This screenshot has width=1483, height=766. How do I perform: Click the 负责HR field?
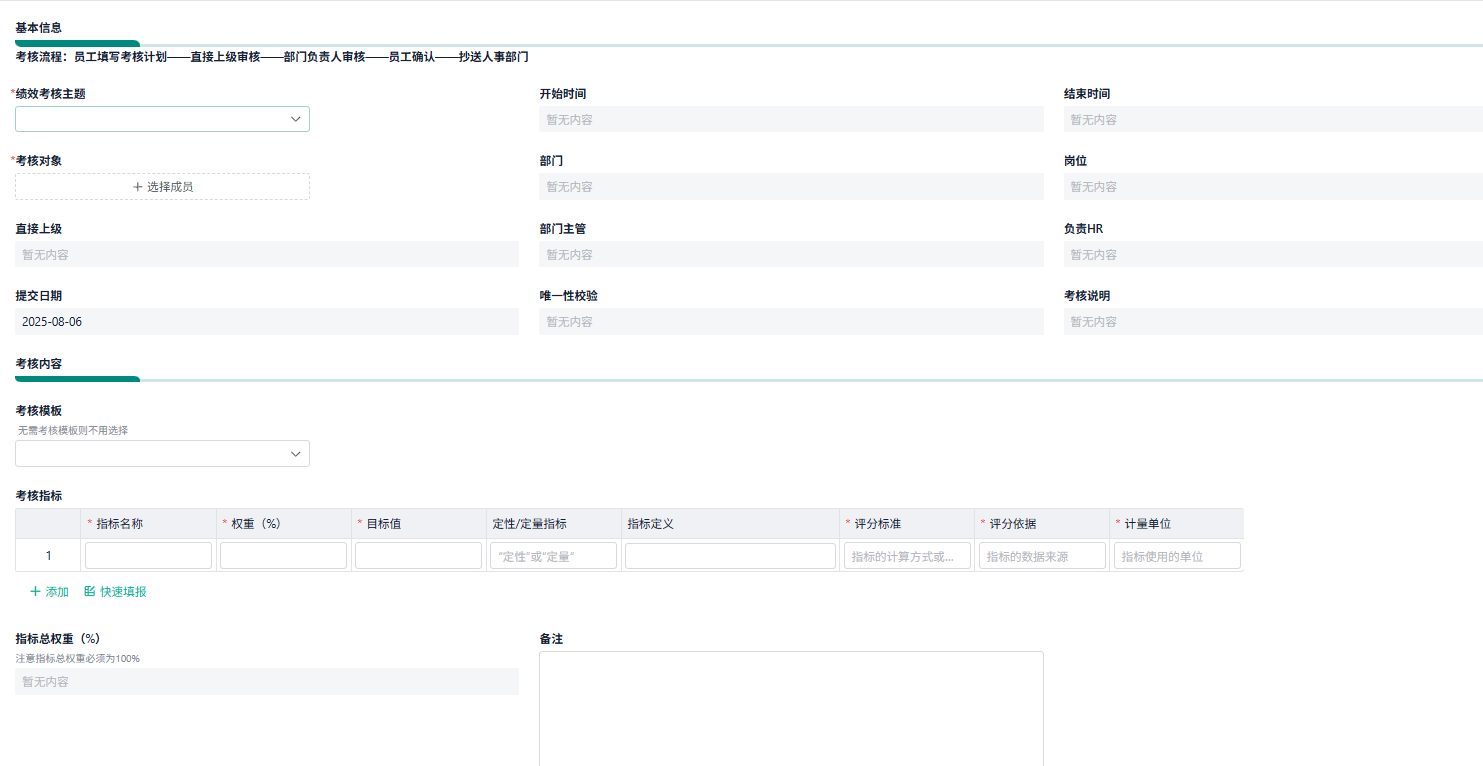point(1273,254)
